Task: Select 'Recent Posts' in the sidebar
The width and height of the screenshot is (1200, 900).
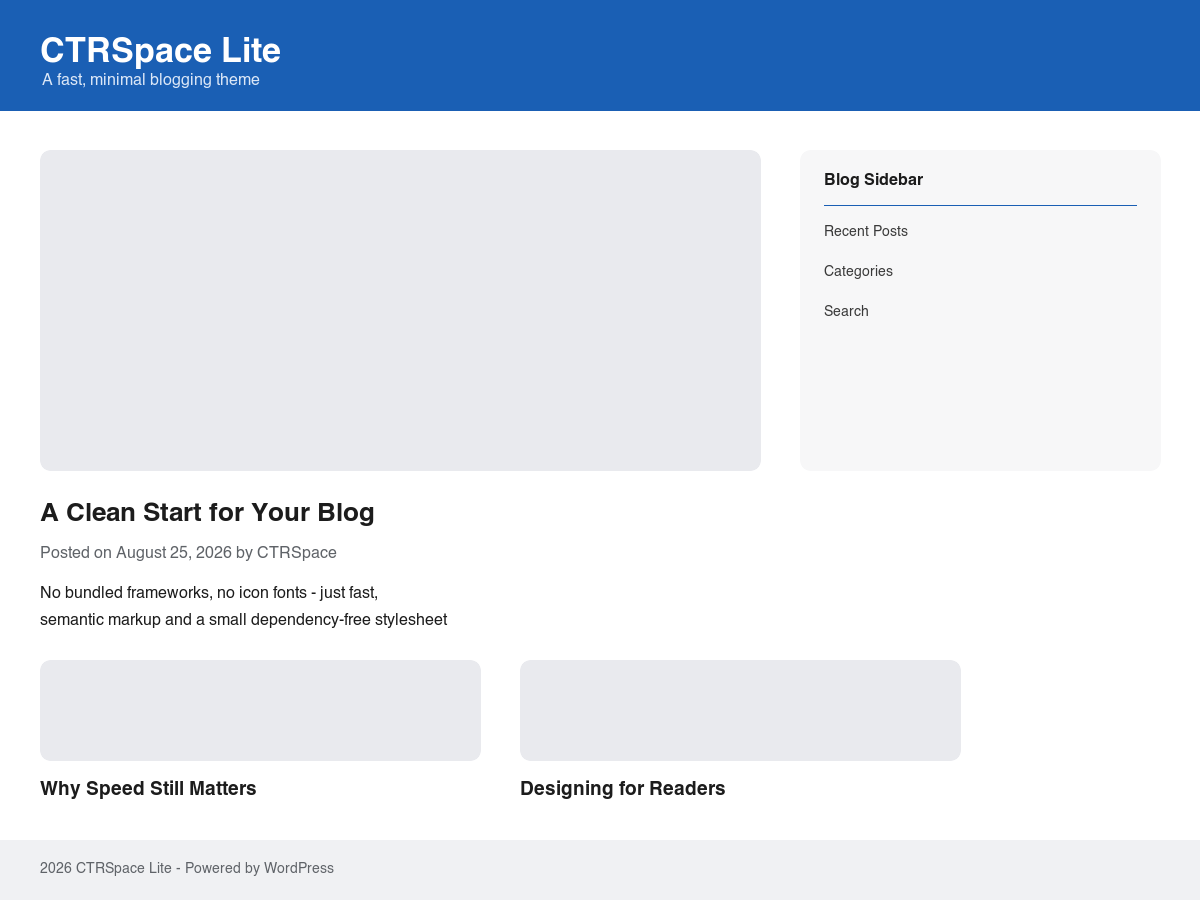Action: coord(866,231)
